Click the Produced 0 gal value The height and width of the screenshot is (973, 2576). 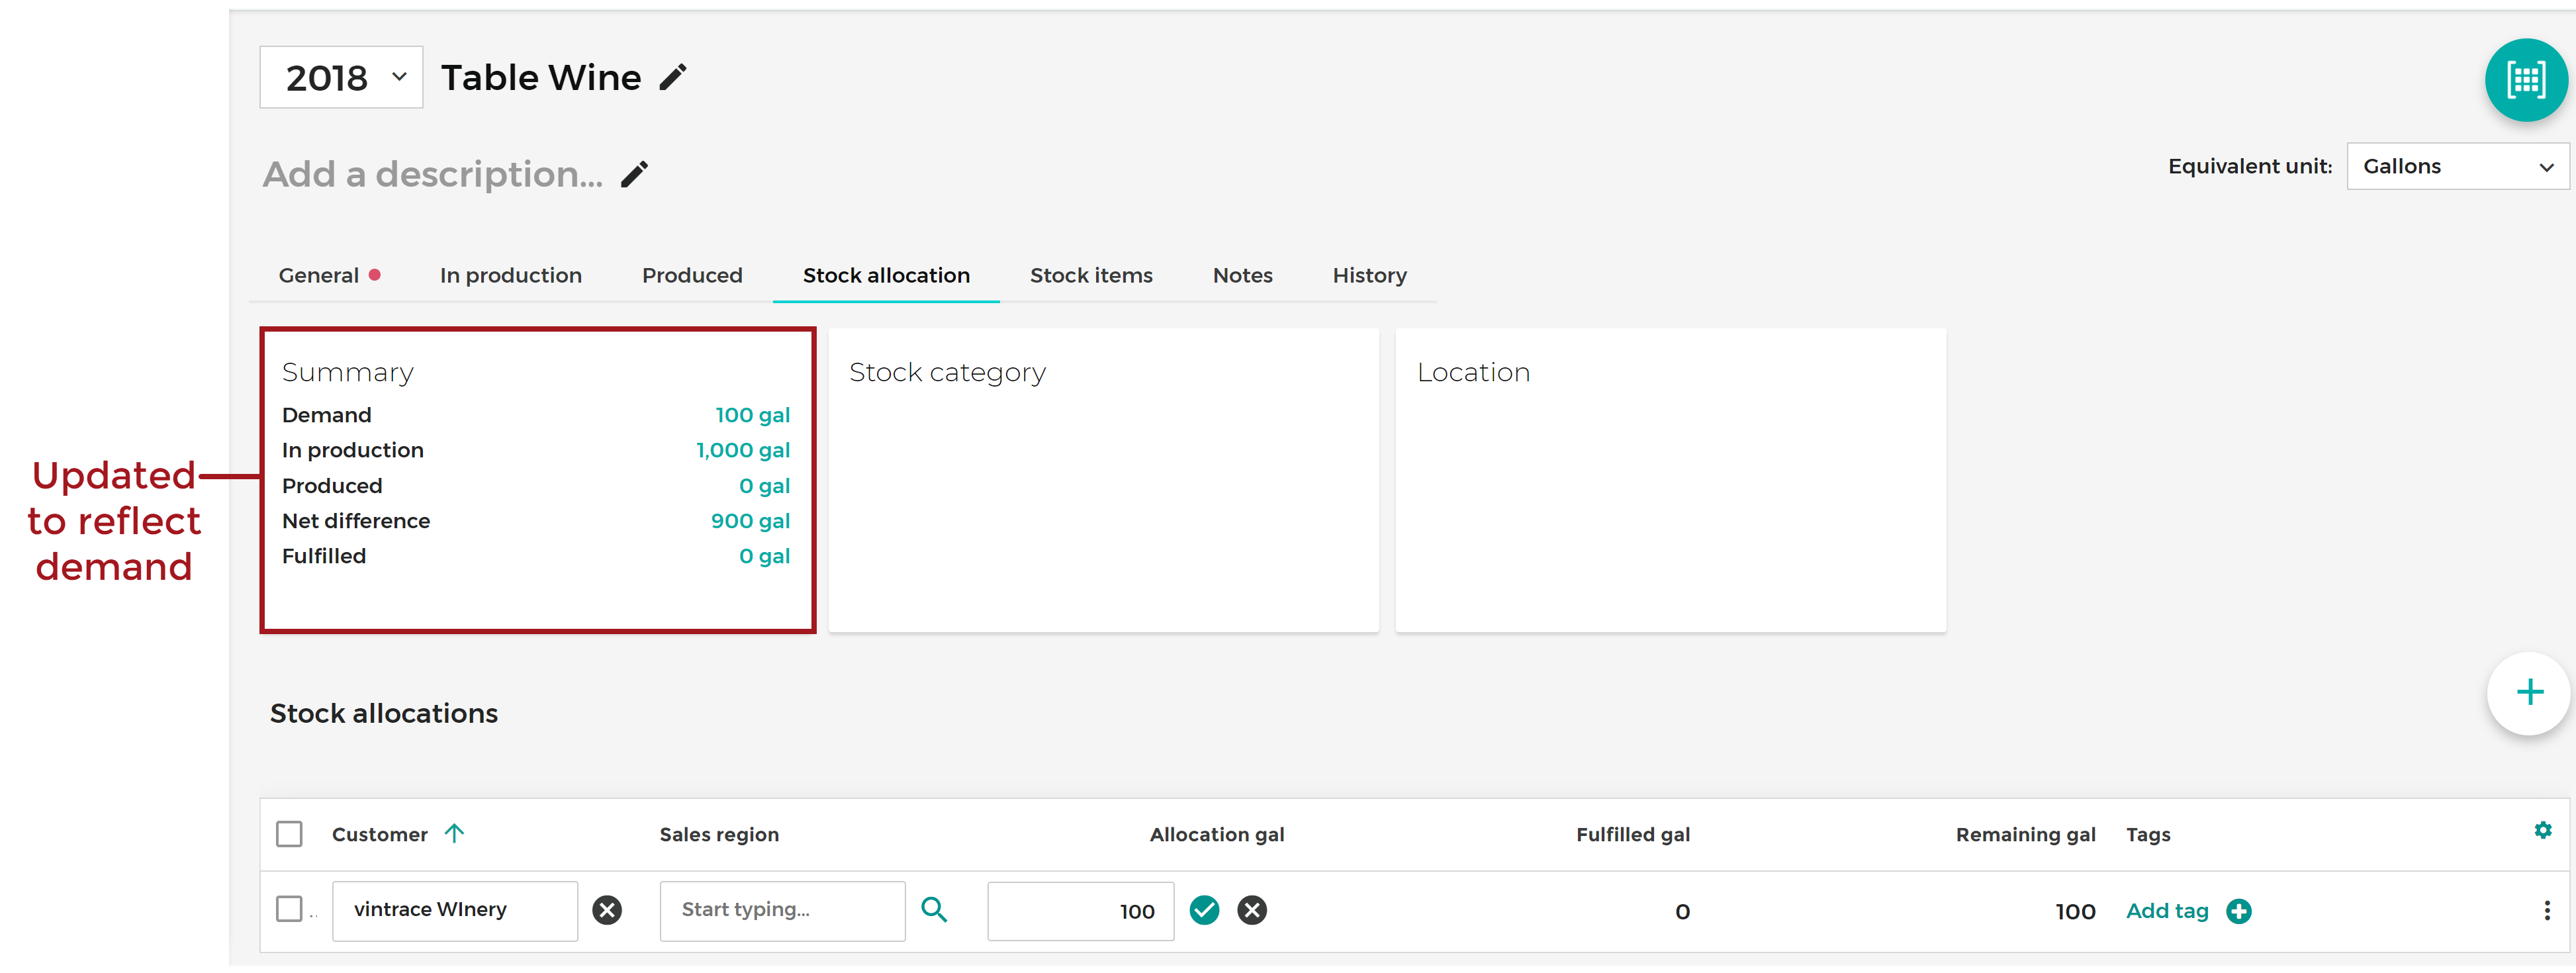coord(764,486)
